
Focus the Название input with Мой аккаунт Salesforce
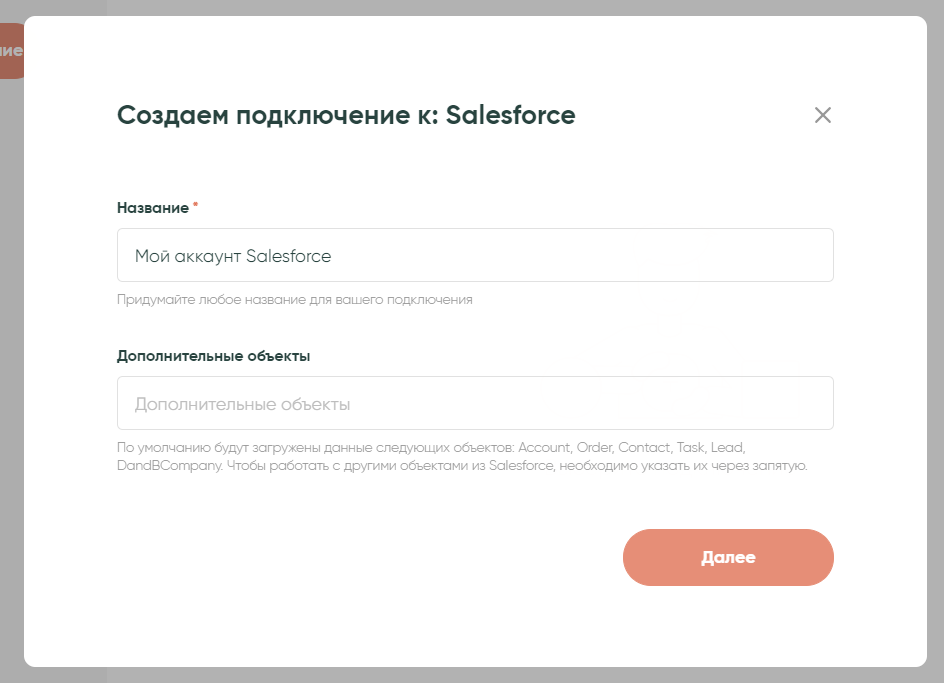click(x=475, y=255)
